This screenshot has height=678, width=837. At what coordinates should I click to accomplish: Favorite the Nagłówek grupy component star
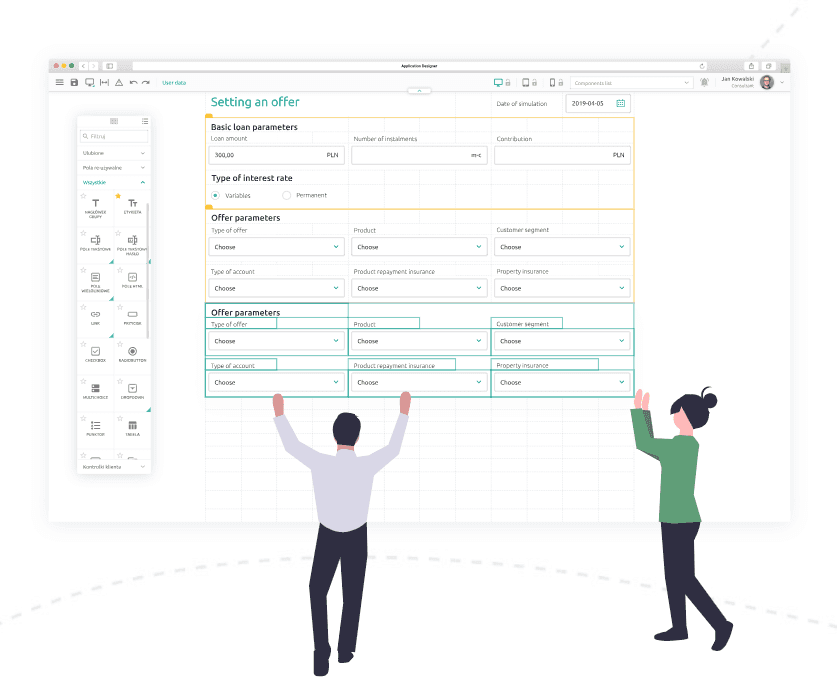[83, 196]
